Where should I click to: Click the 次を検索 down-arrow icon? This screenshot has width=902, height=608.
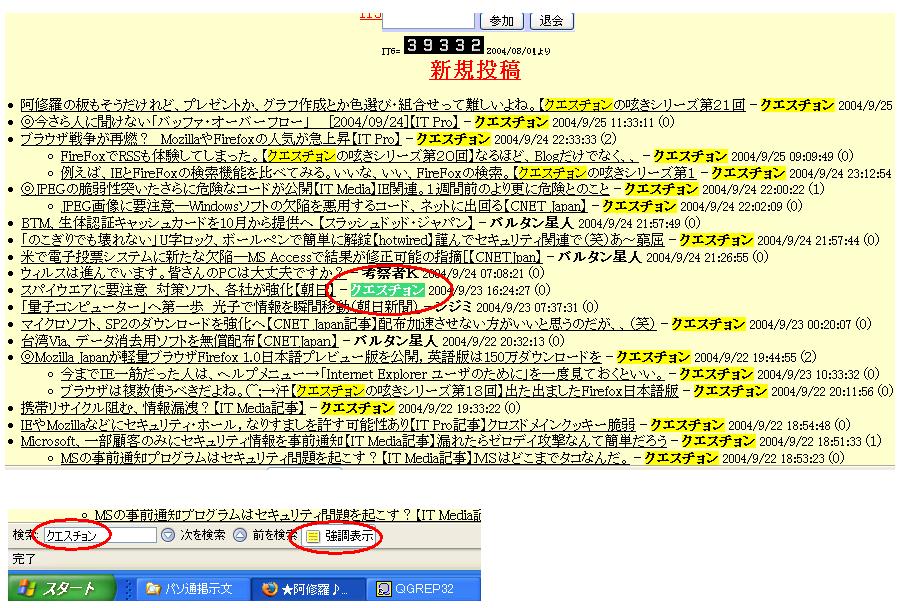[167, 536]
